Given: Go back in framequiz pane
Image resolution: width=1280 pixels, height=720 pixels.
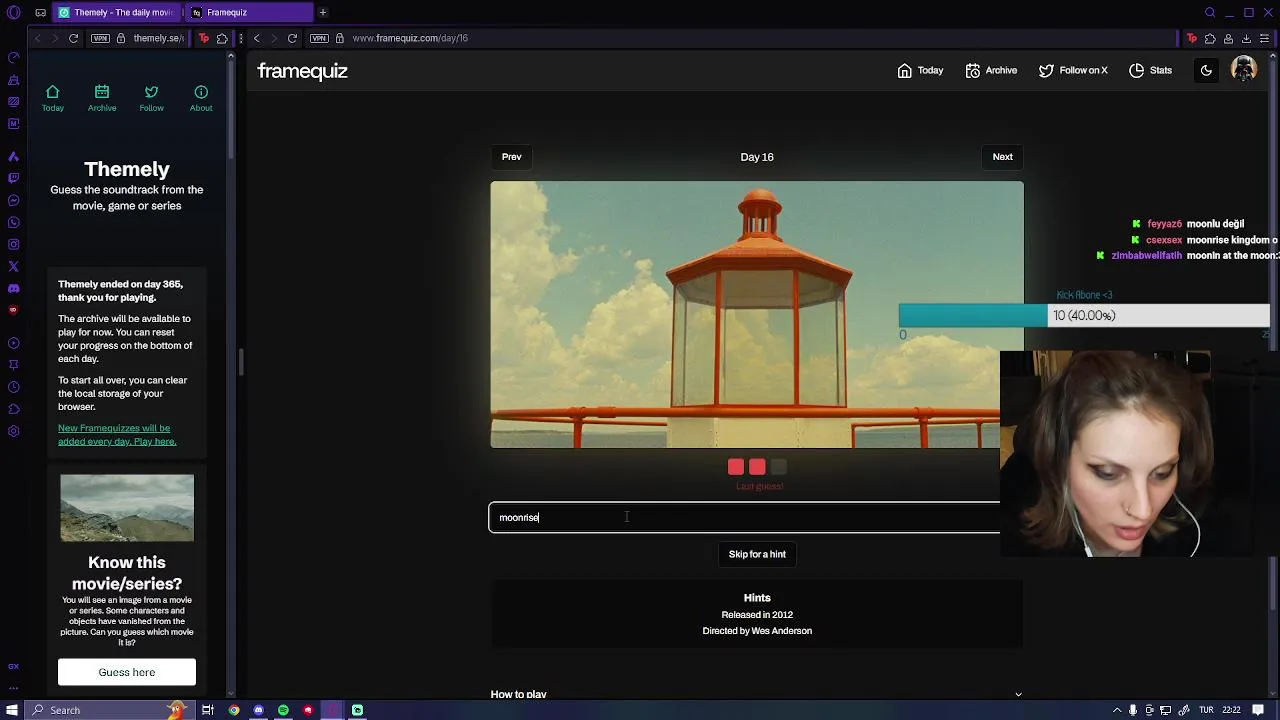Looking at the screenshot, I should pyautogui.click(x=256, y=38).
